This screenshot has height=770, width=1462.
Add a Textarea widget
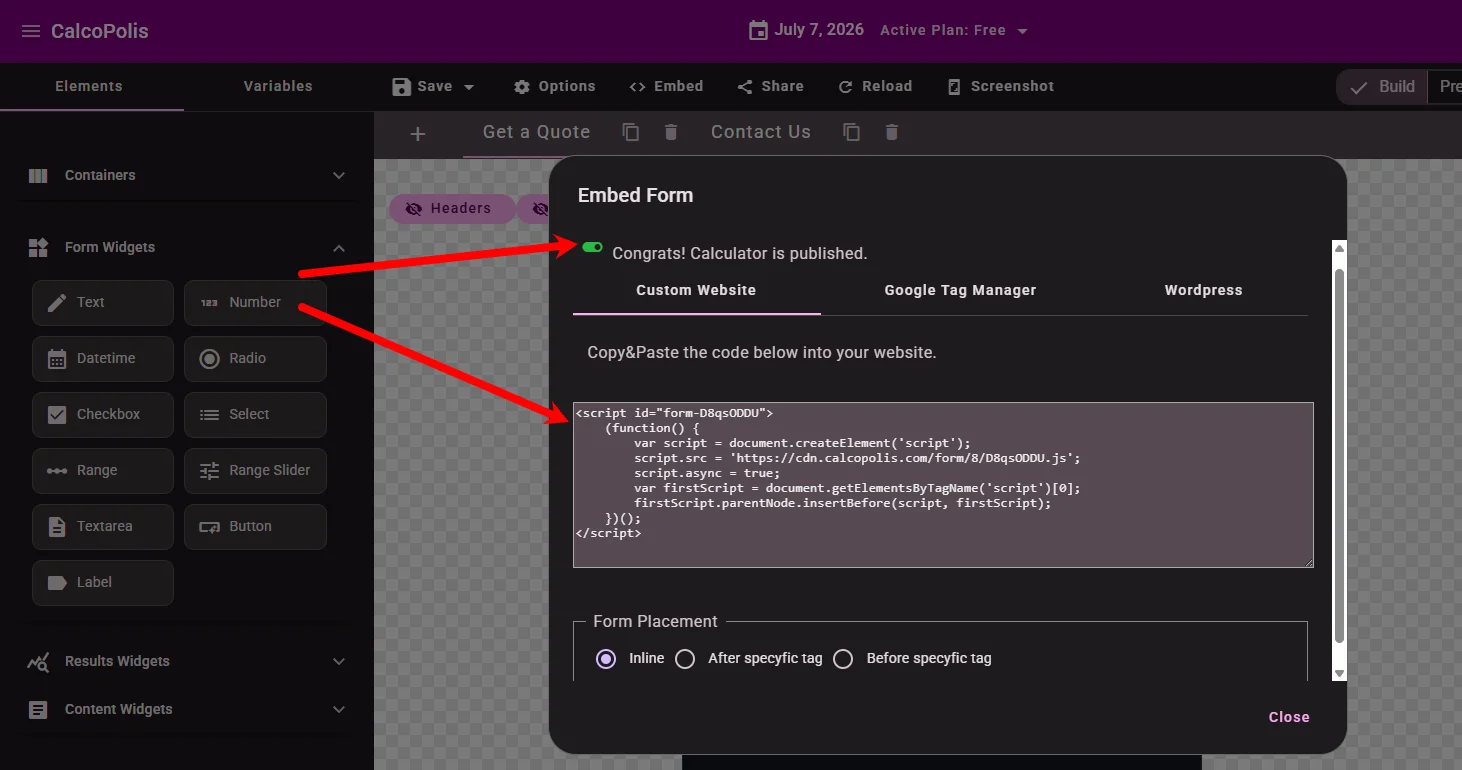click(x=103, y=526)
